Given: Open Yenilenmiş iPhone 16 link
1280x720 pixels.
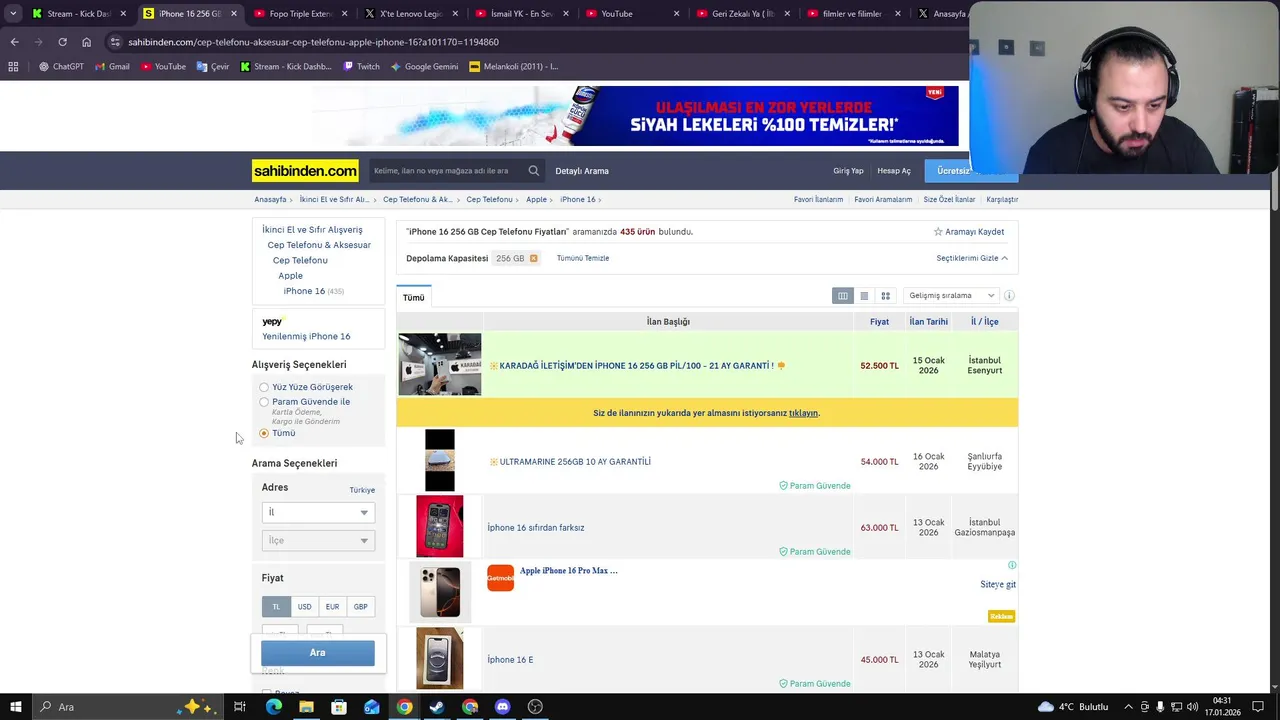Looking at the screenshot, I should pos(306,337).
